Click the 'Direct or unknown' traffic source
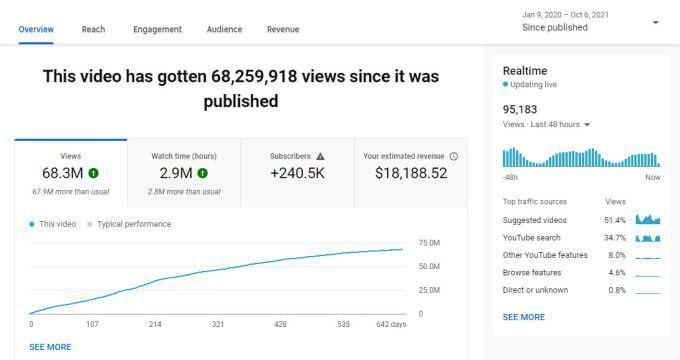Viewport: 680px width, 360px height. click(x=535, y=290)
